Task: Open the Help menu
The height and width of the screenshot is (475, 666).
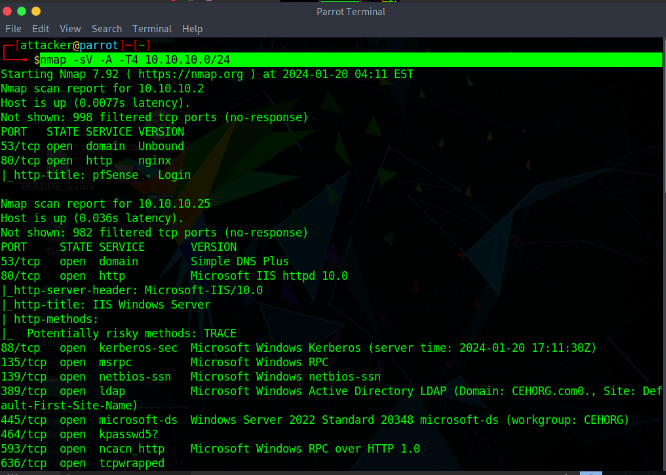Action: click(x=192, y=29)
